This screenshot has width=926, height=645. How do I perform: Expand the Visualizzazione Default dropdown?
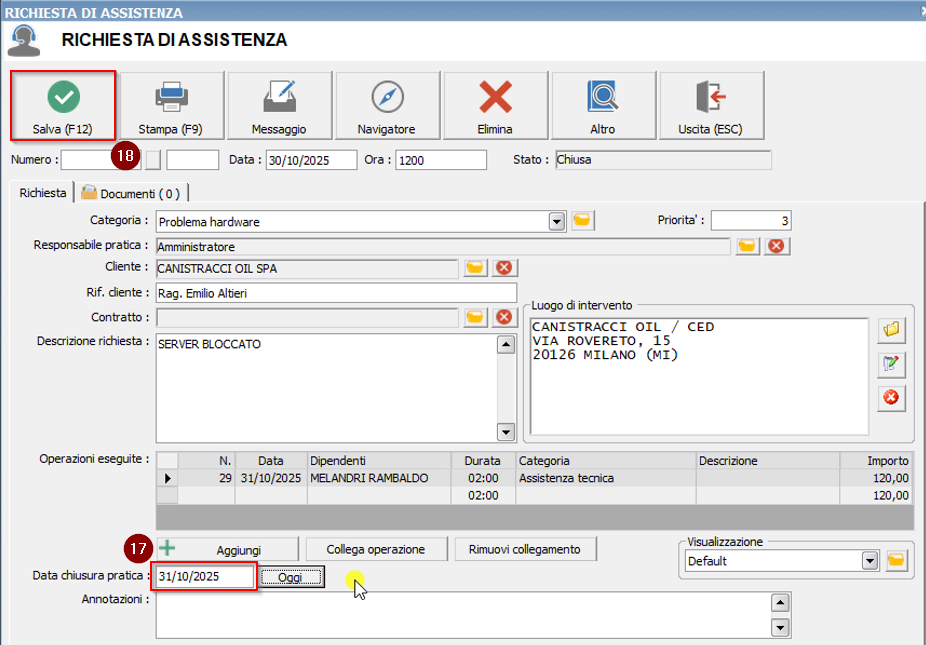869,561
